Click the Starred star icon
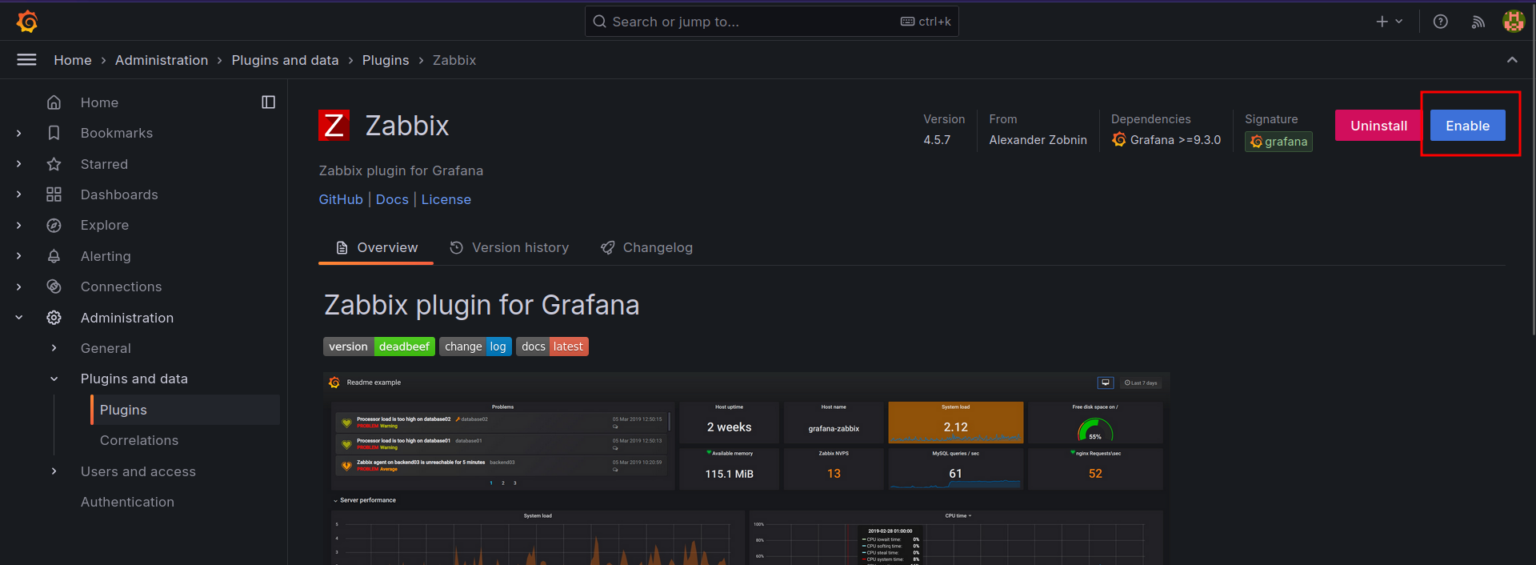This screenshot has width=1536, height=565. (54, 164)
